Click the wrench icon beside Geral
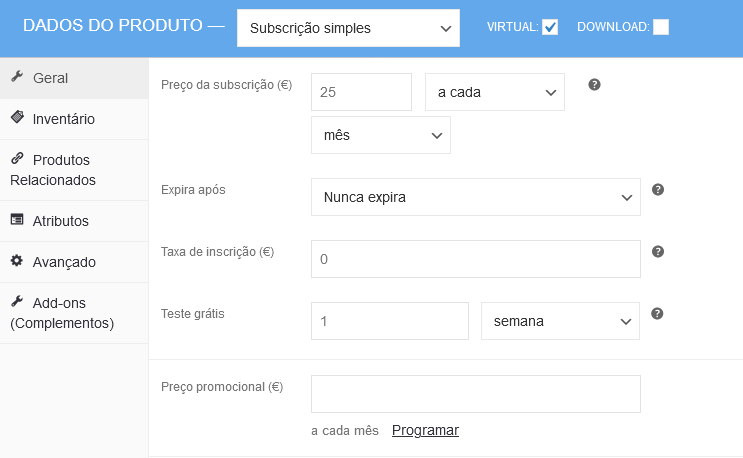Screen dimensions: 743x458 (17, 76)
